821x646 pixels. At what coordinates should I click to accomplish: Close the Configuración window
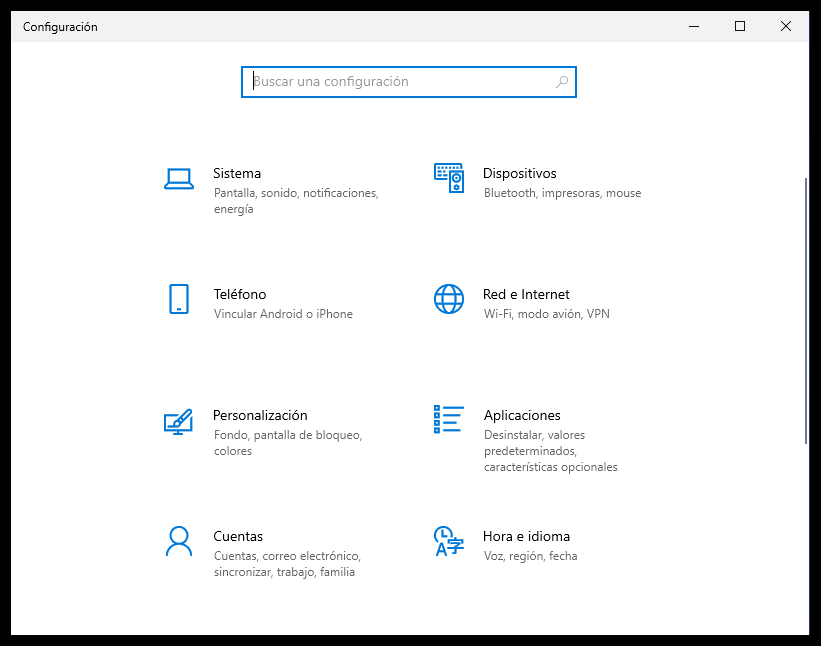[x=786, y=26]
